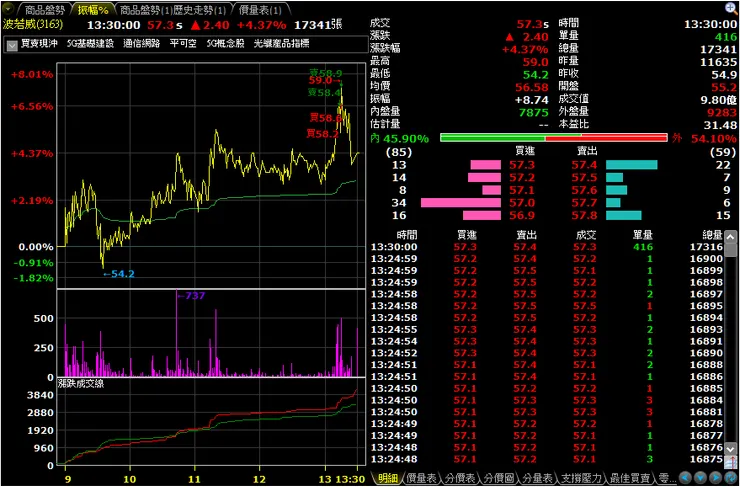Click the blue refresh icon at bottom right

point(731,478)
